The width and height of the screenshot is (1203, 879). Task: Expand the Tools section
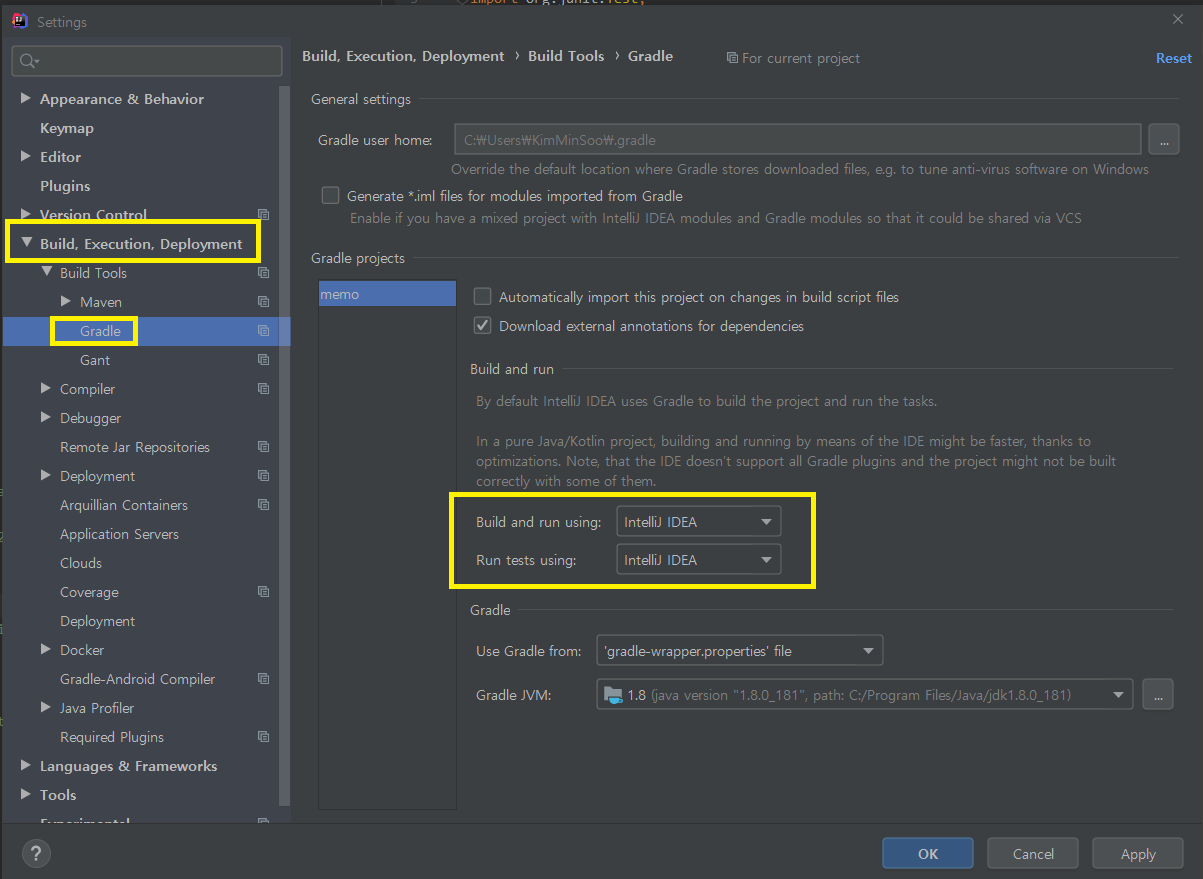click(26, 795)
